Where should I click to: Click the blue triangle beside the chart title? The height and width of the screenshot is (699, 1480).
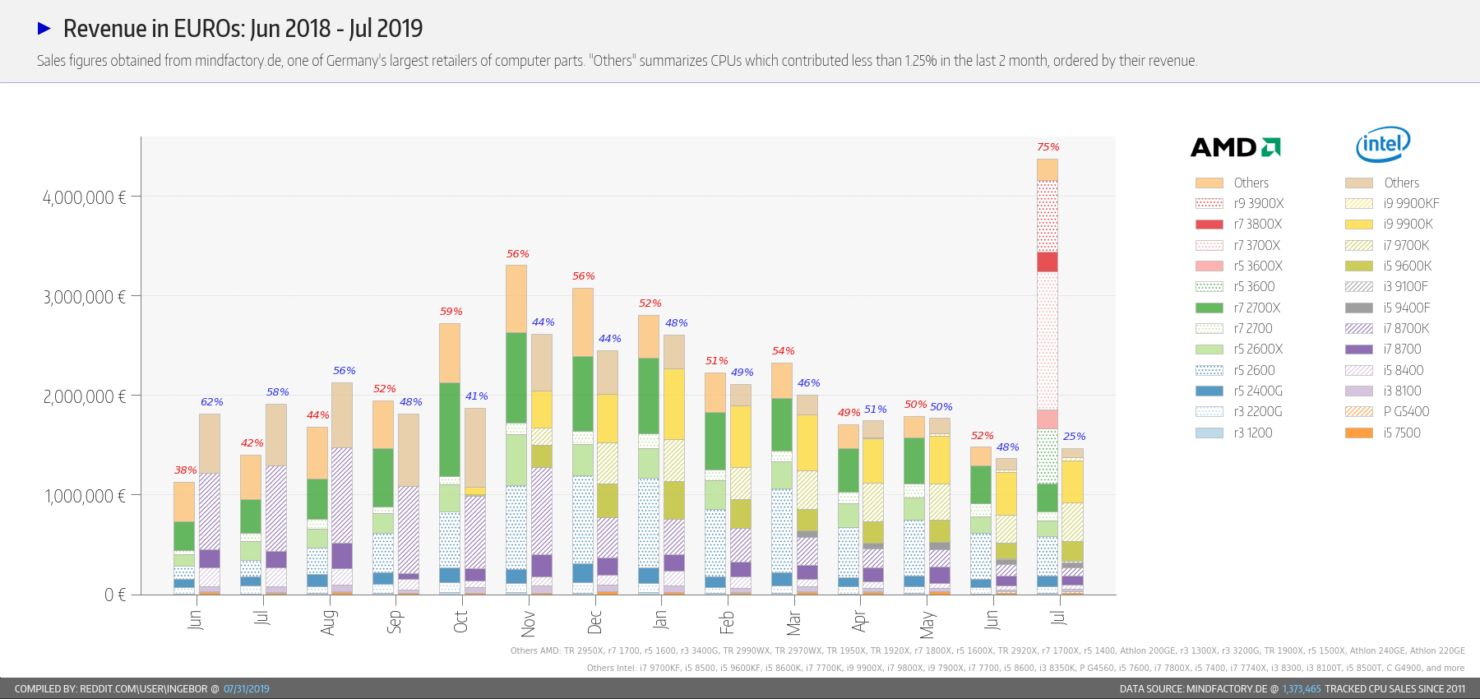tap(44, 28)
